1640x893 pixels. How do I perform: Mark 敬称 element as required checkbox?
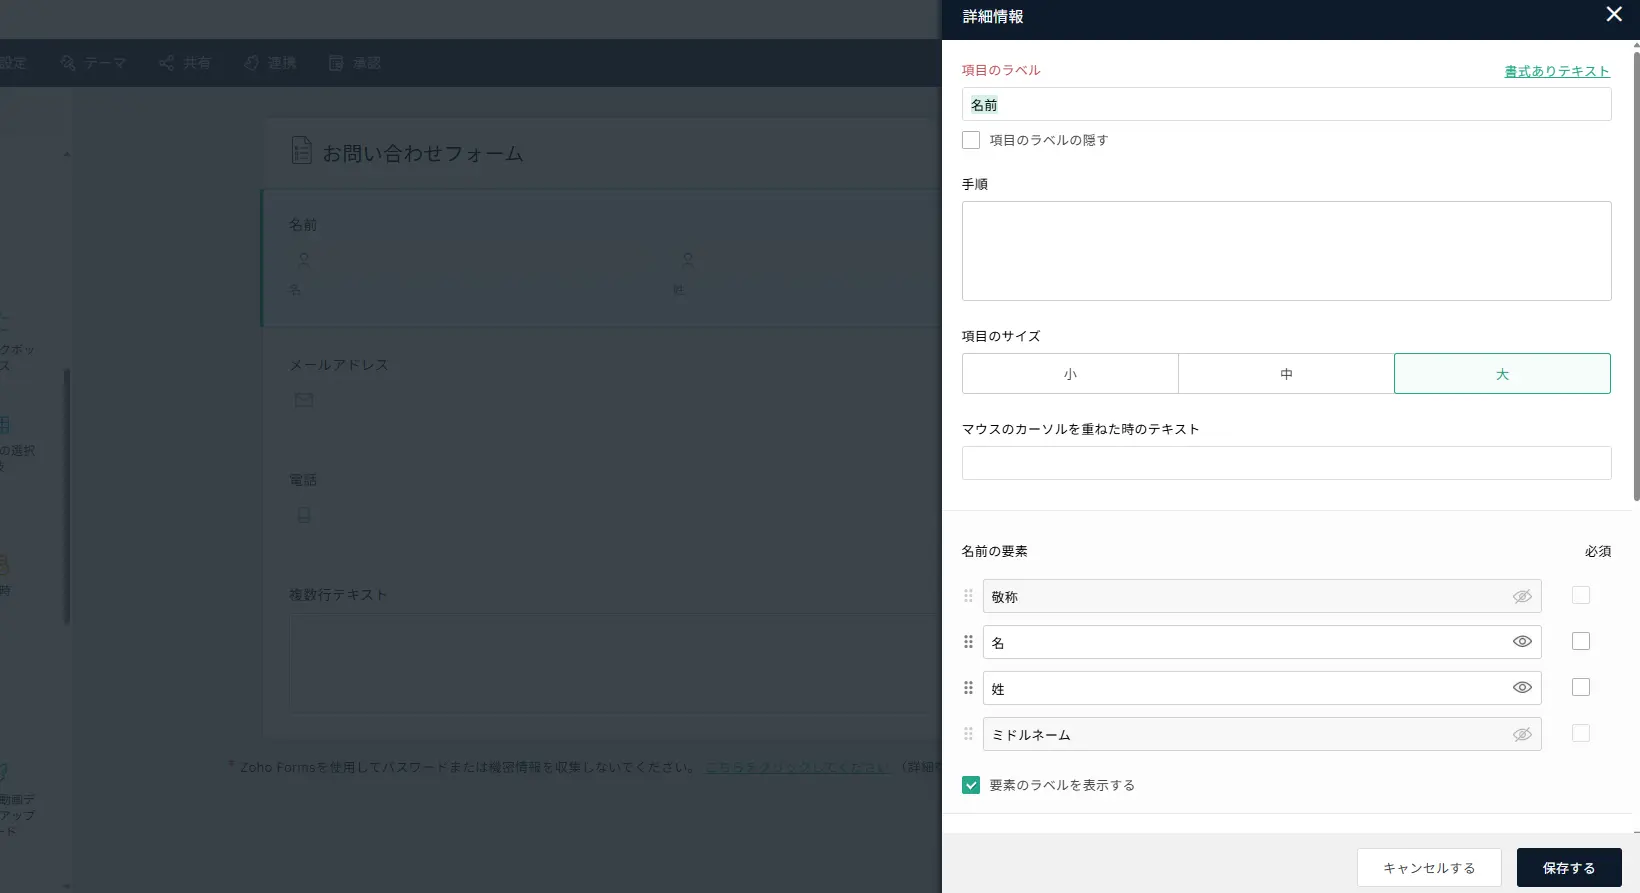(1581, 595)
